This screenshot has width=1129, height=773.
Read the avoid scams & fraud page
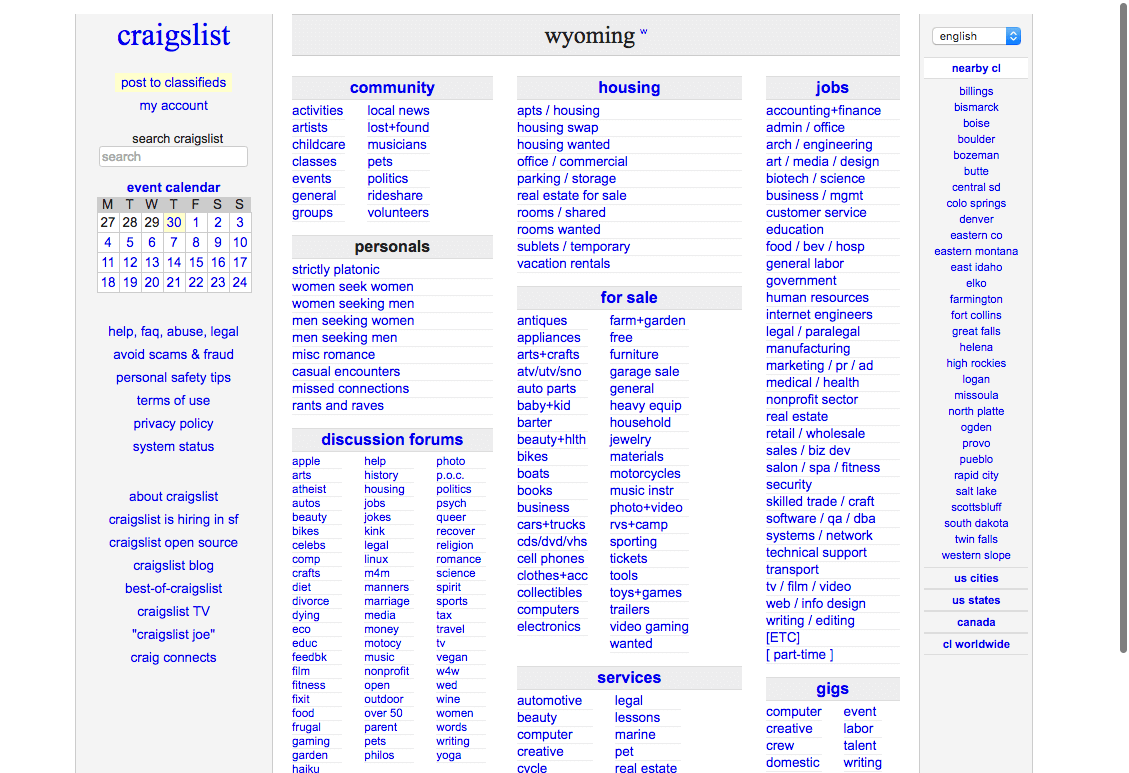point(172,354)
